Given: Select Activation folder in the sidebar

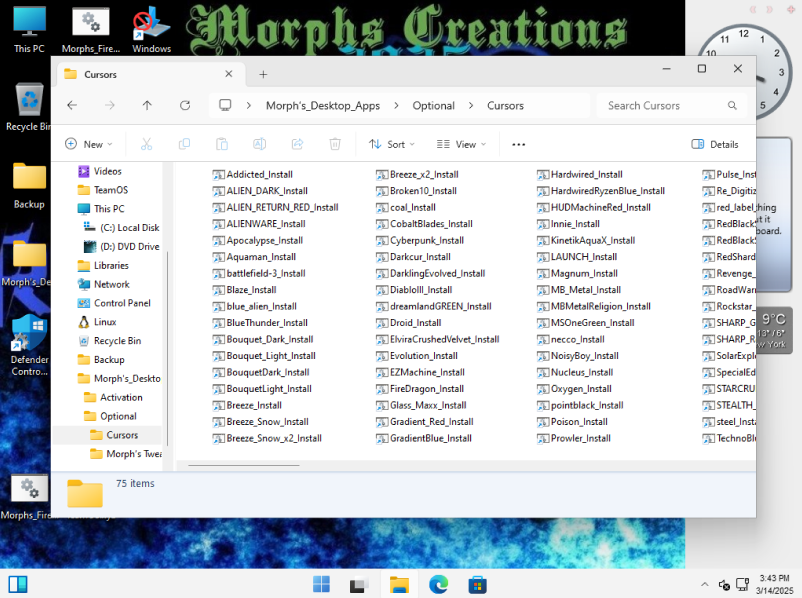Looking at the screenshot, I should [x=121, y=397].
